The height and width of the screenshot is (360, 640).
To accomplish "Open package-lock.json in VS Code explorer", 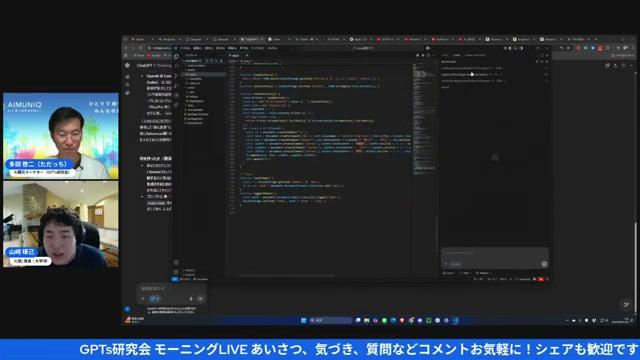I will pos(198,114).
